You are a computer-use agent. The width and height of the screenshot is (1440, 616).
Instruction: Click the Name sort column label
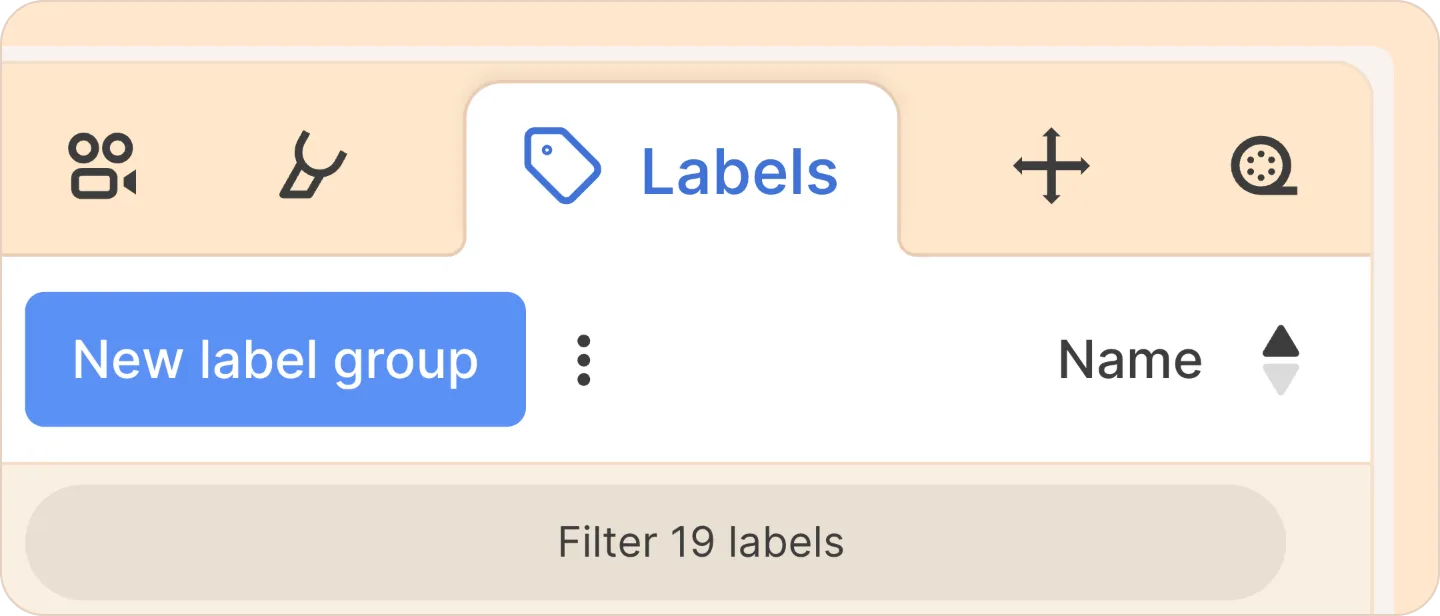(x=1130, y=360)
